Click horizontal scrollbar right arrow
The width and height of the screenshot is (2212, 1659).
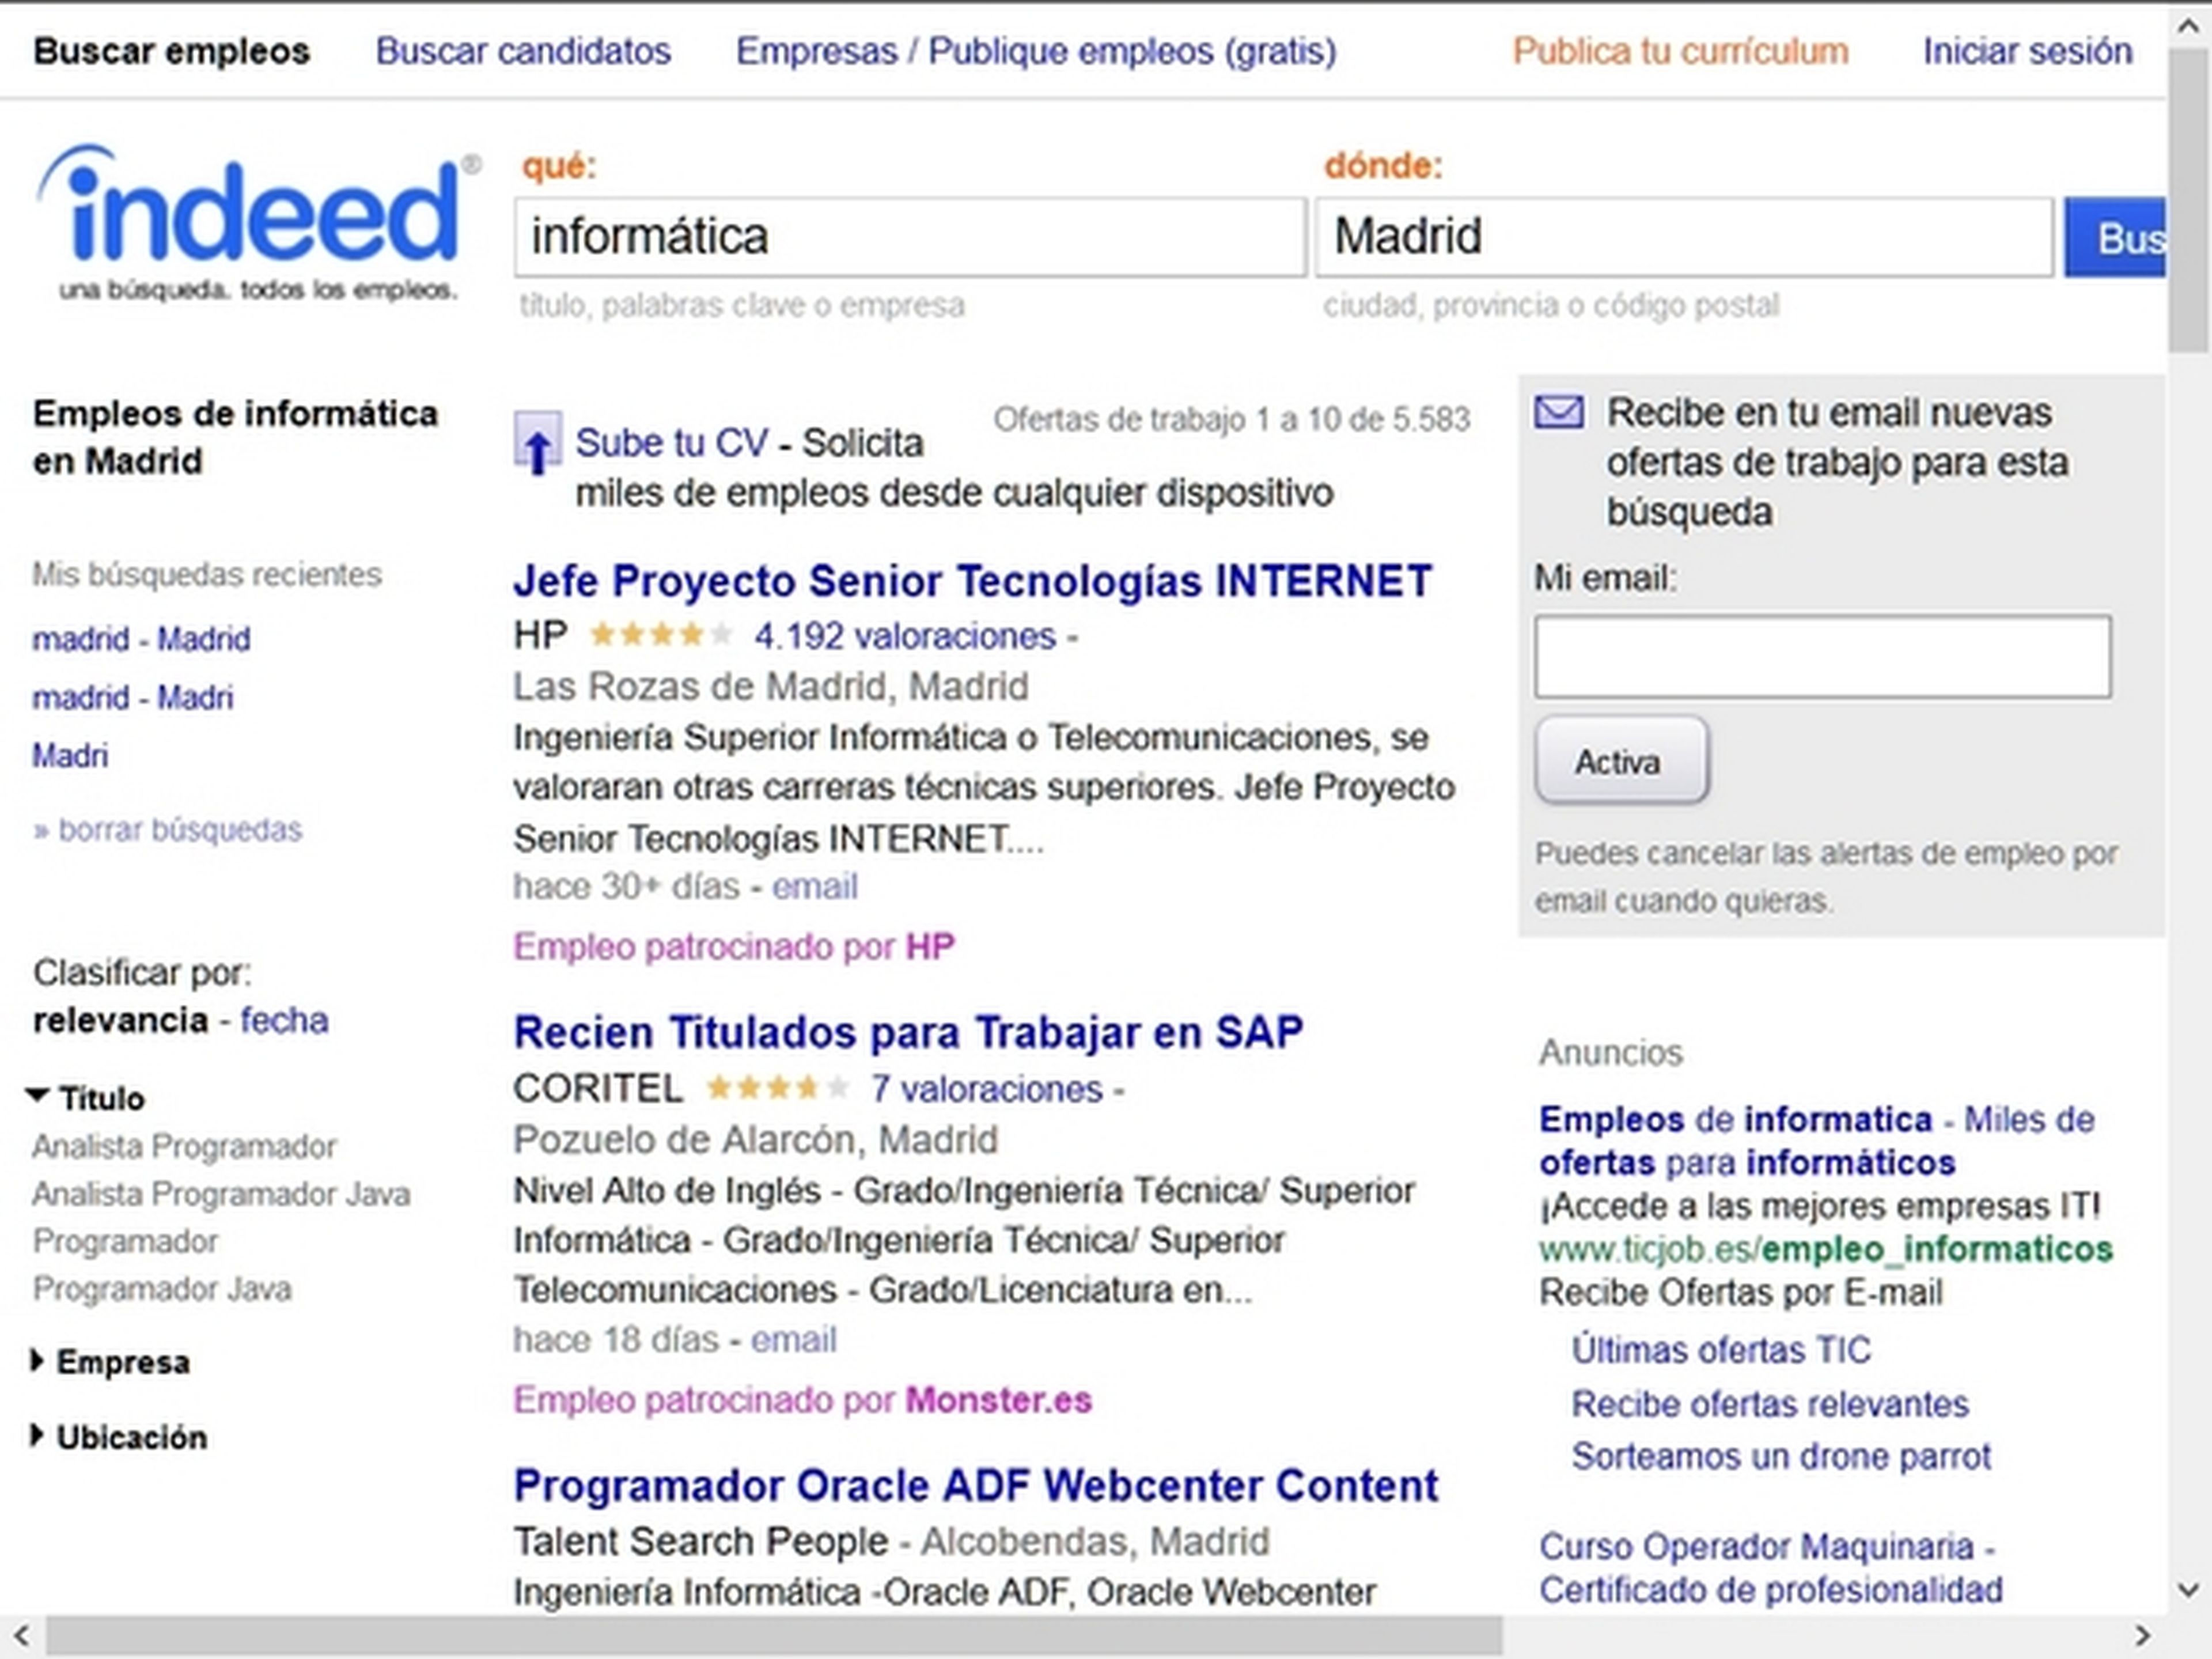[2142, 1637]
